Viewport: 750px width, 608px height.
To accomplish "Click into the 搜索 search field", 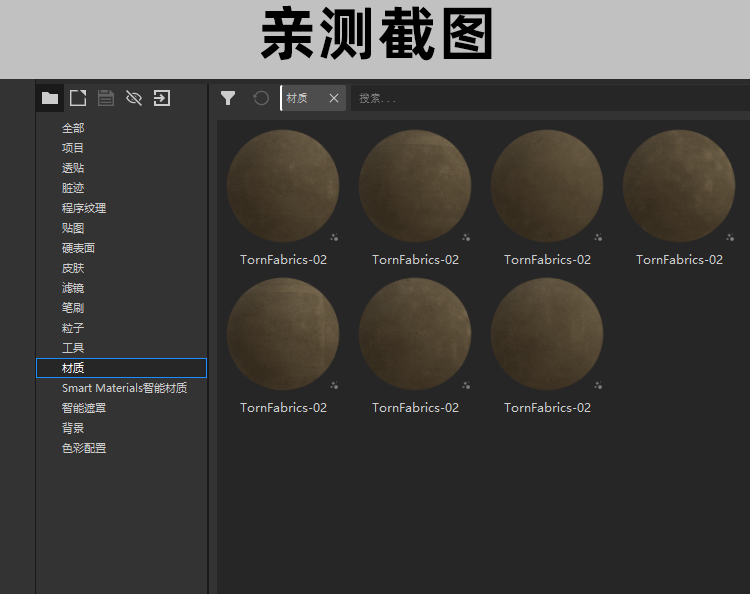I will (x=540, y=98).
